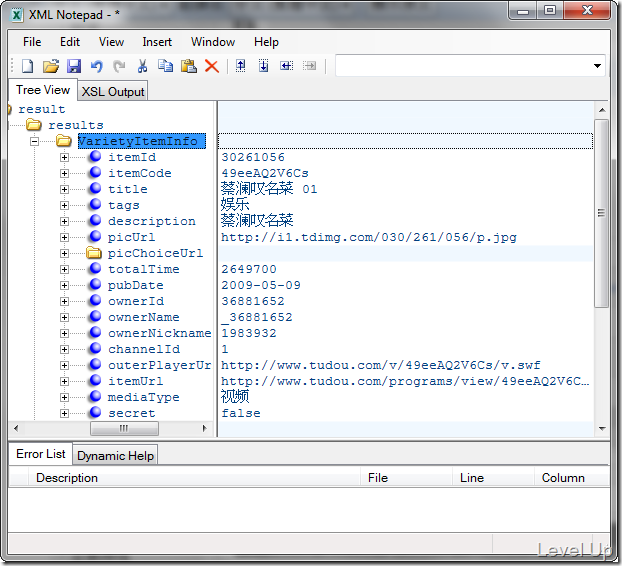Open the Window menu
The image size is (622, 566).
tap(213, 42)
